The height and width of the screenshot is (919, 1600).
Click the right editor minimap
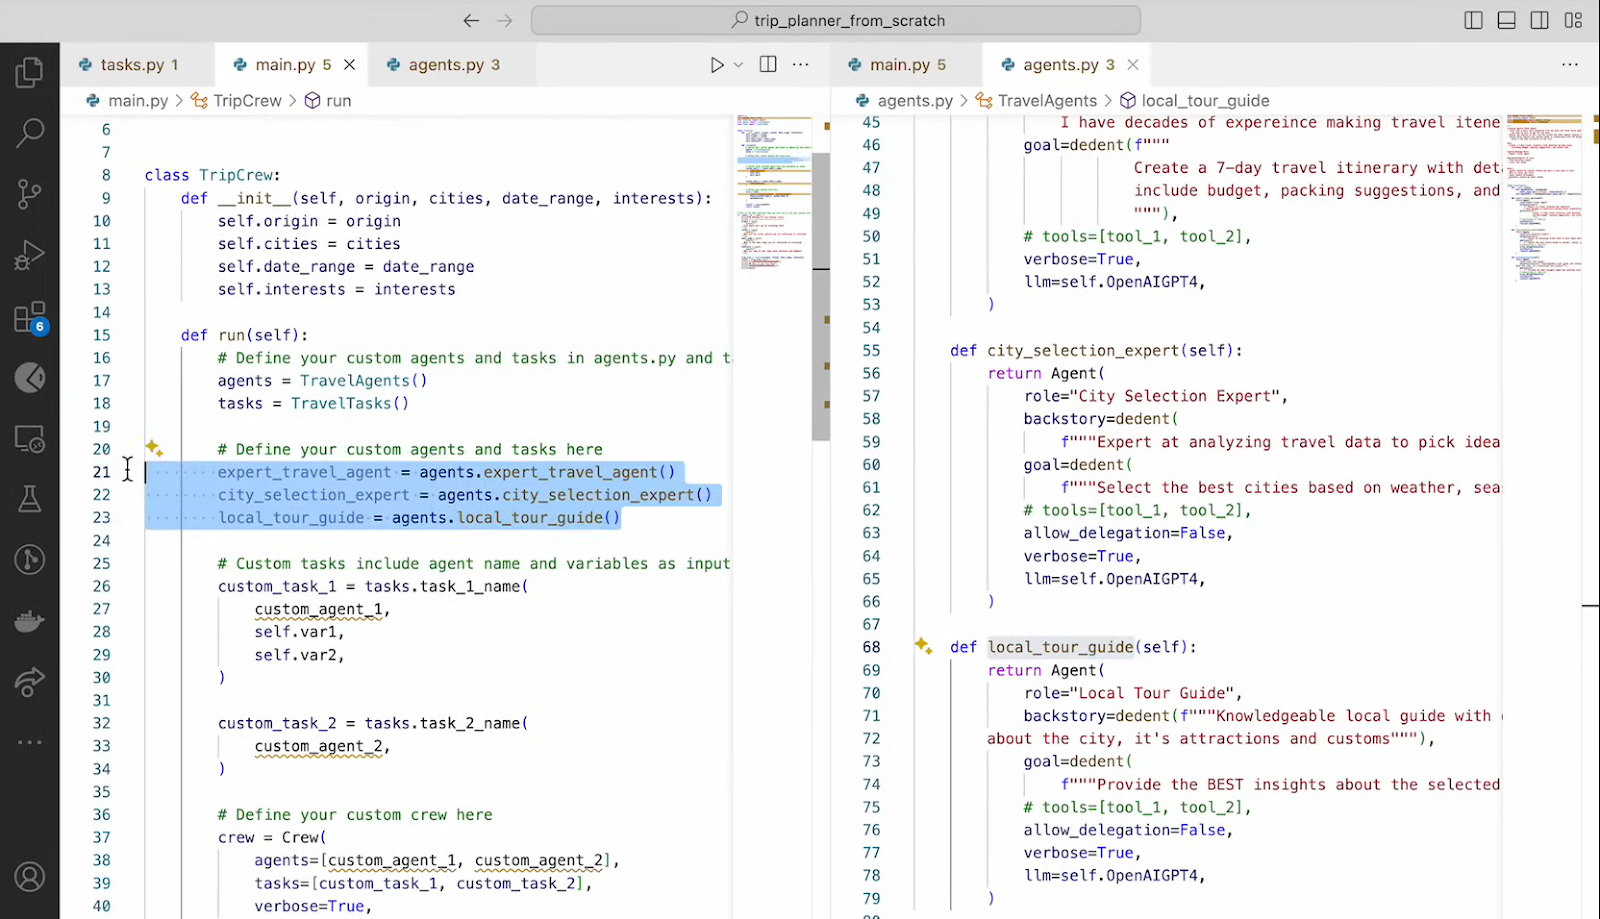[1544, 198]
